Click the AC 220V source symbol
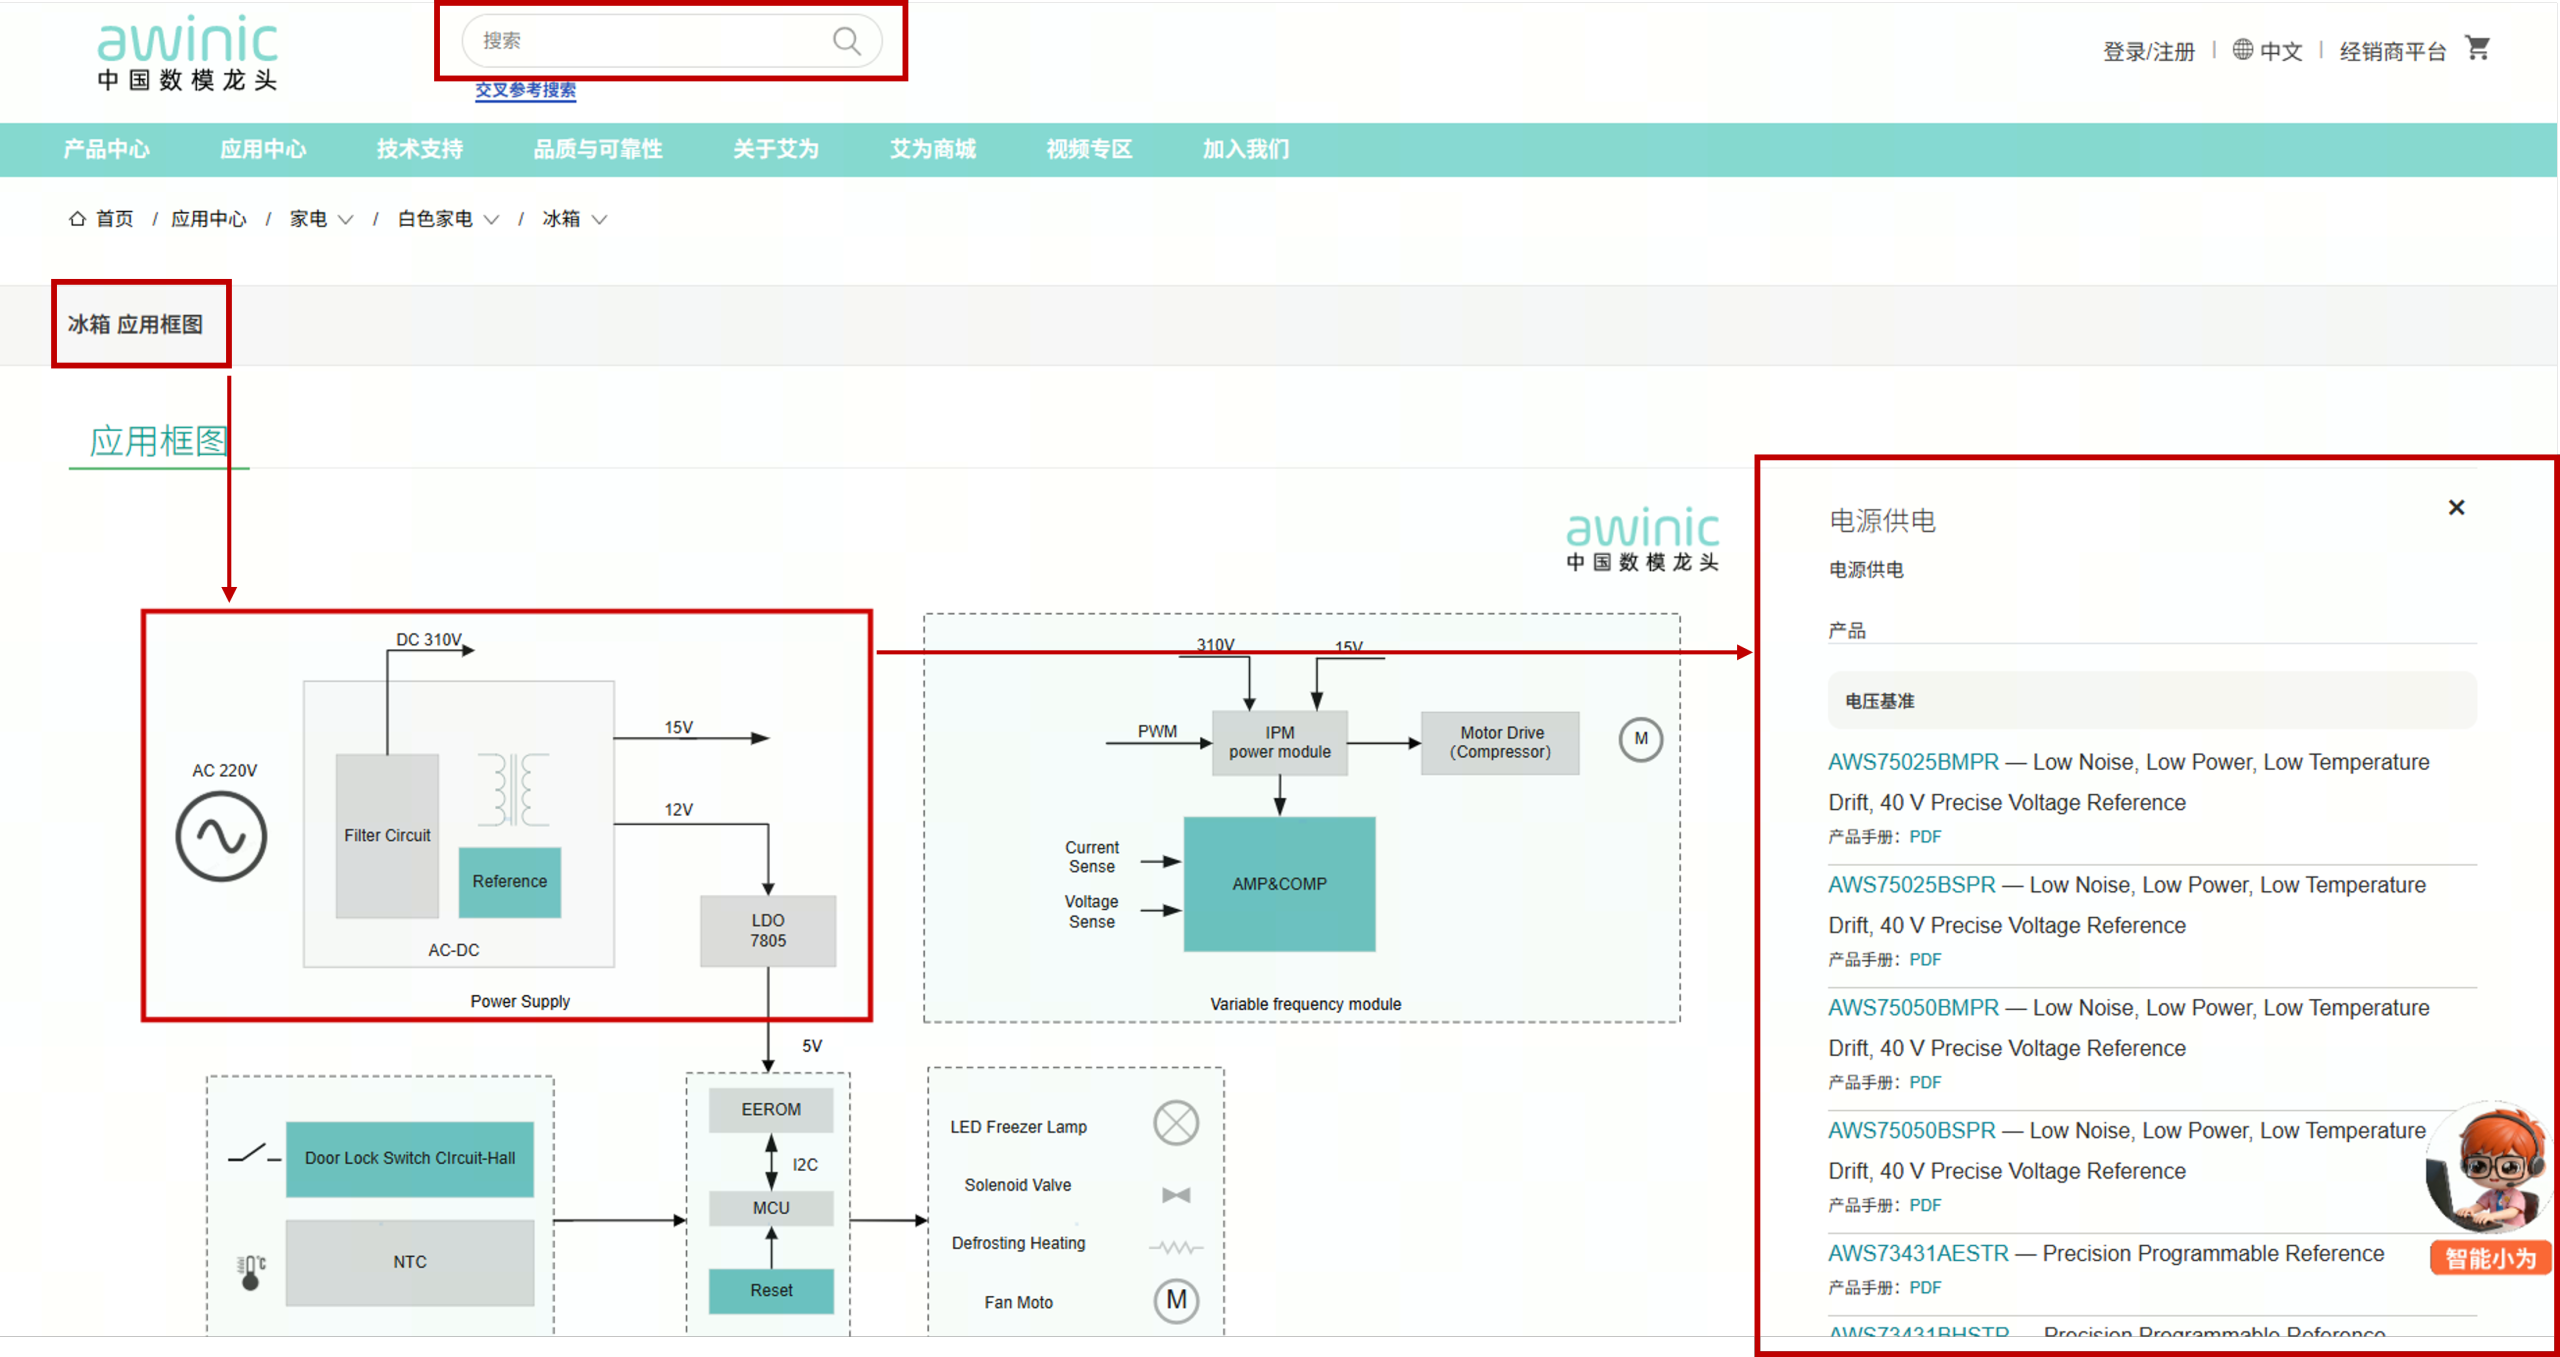This screenshot has width=2560, height=1357. pos(221,836)
